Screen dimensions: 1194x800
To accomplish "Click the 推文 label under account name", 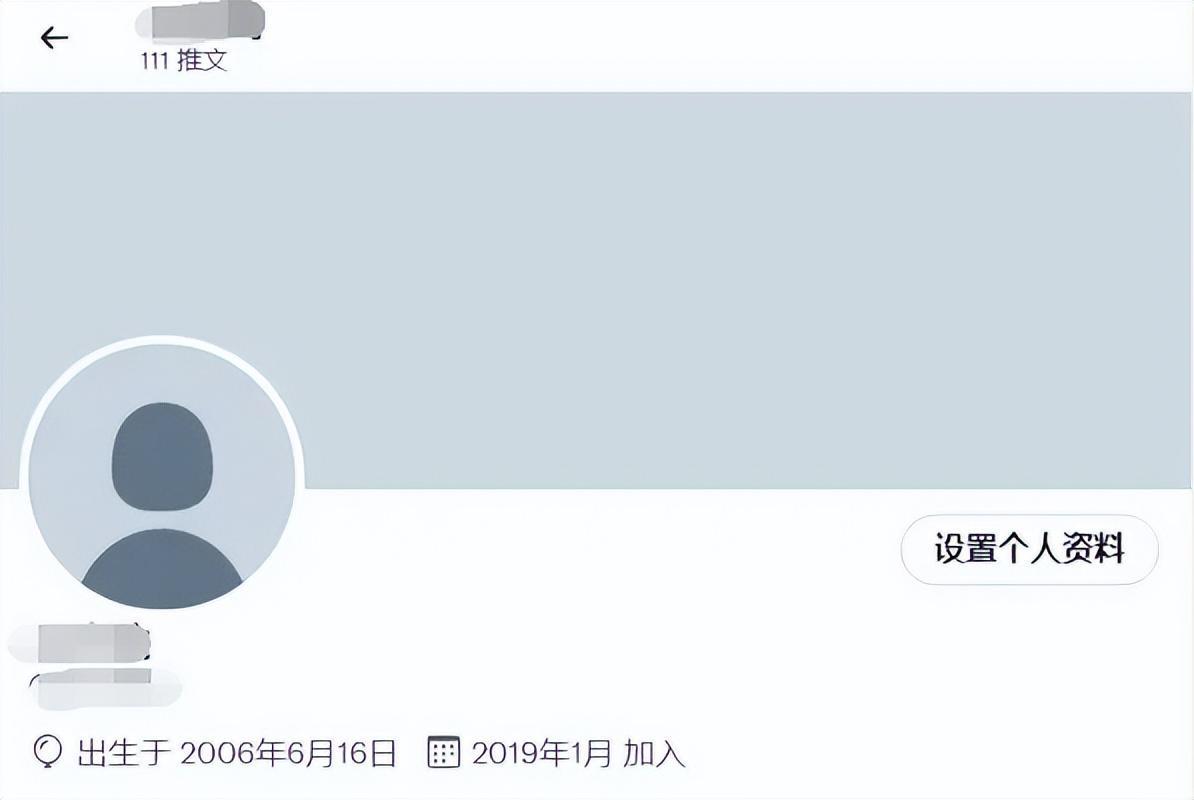I will point(202,59).
